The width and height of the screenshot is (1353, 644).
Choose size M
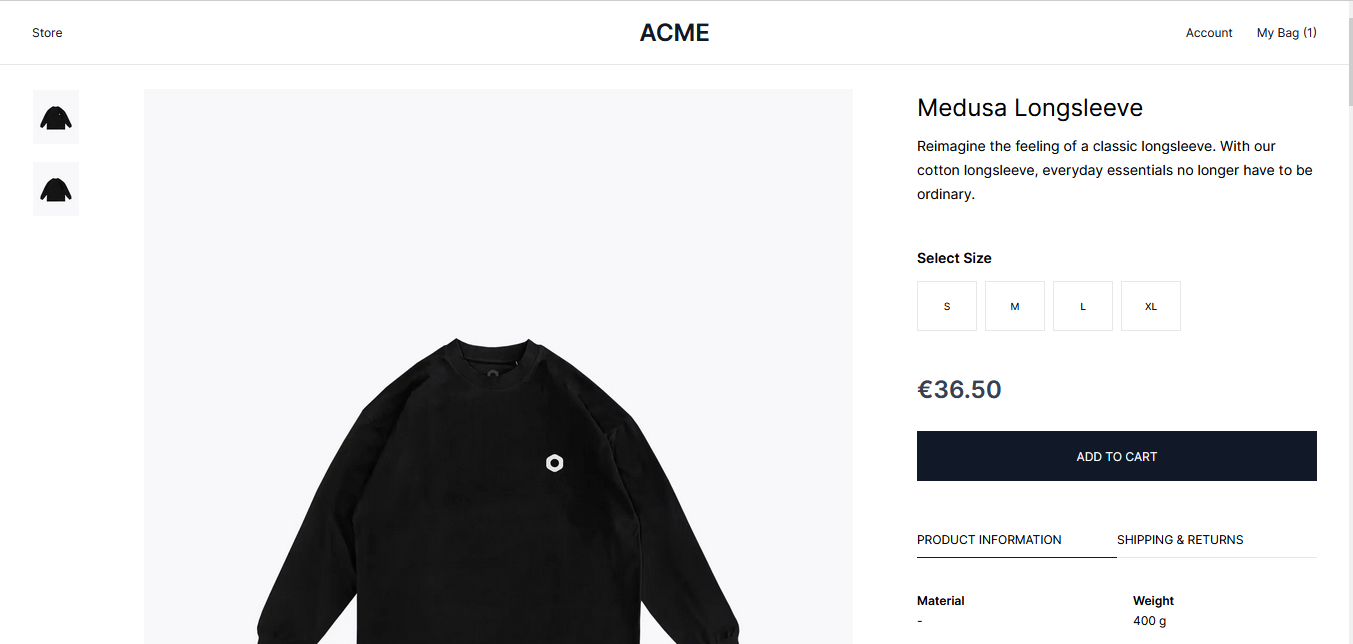point(1015,306)
